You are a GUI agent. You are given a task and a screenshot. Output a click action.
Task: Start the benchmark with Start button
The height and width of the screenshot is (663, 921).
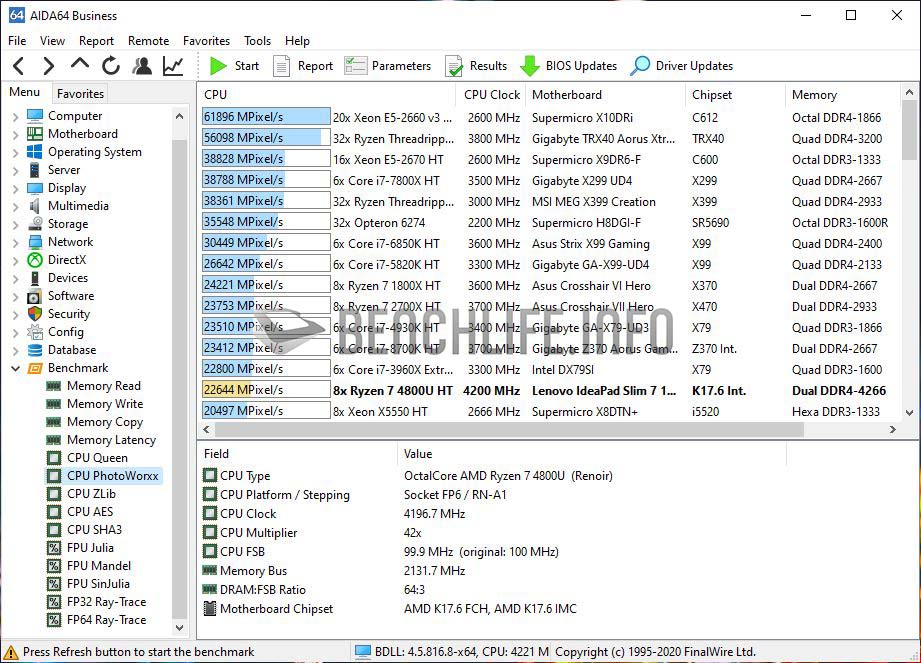click(x=234, y=66)
